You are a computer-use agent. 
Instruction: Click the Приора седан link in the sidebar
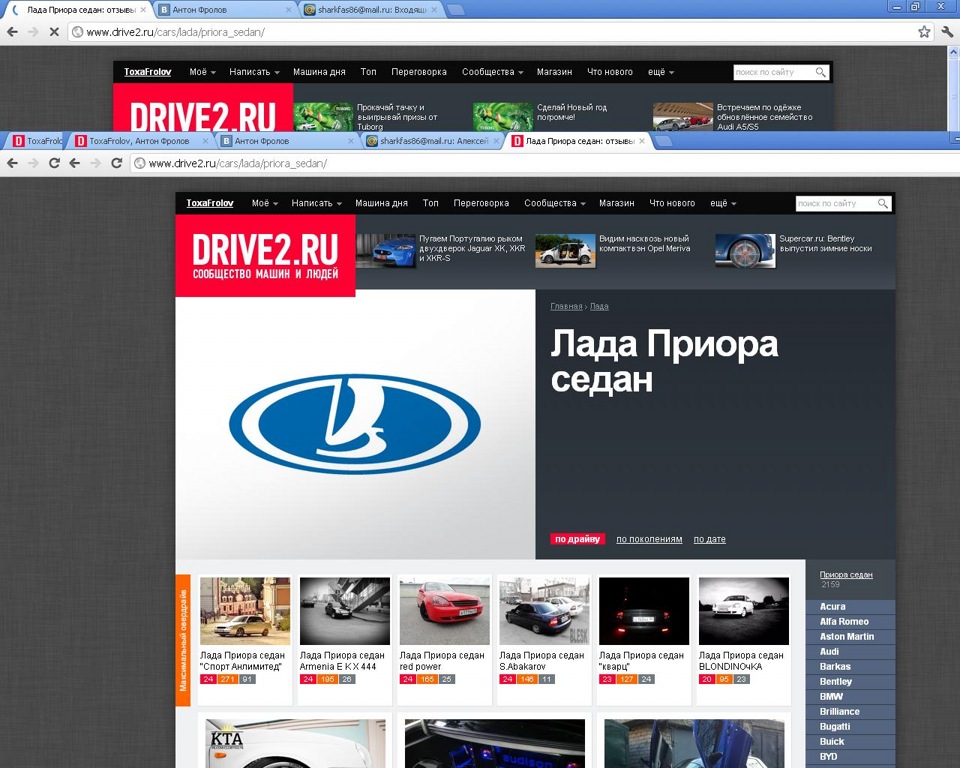846,574
